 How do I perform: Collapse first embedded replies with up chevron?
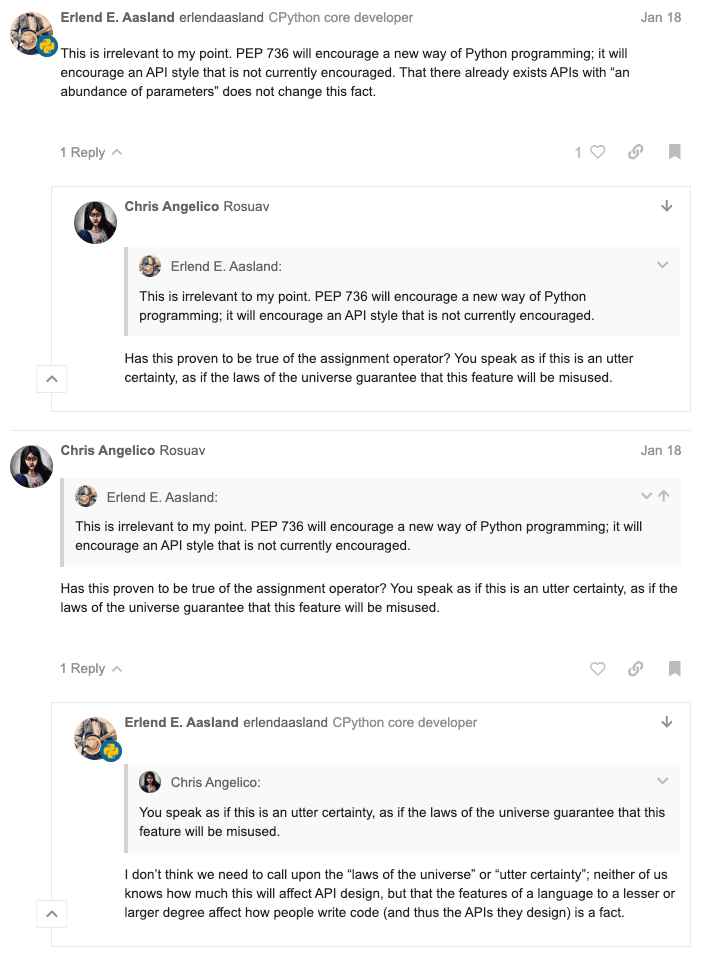pos(52,379)
